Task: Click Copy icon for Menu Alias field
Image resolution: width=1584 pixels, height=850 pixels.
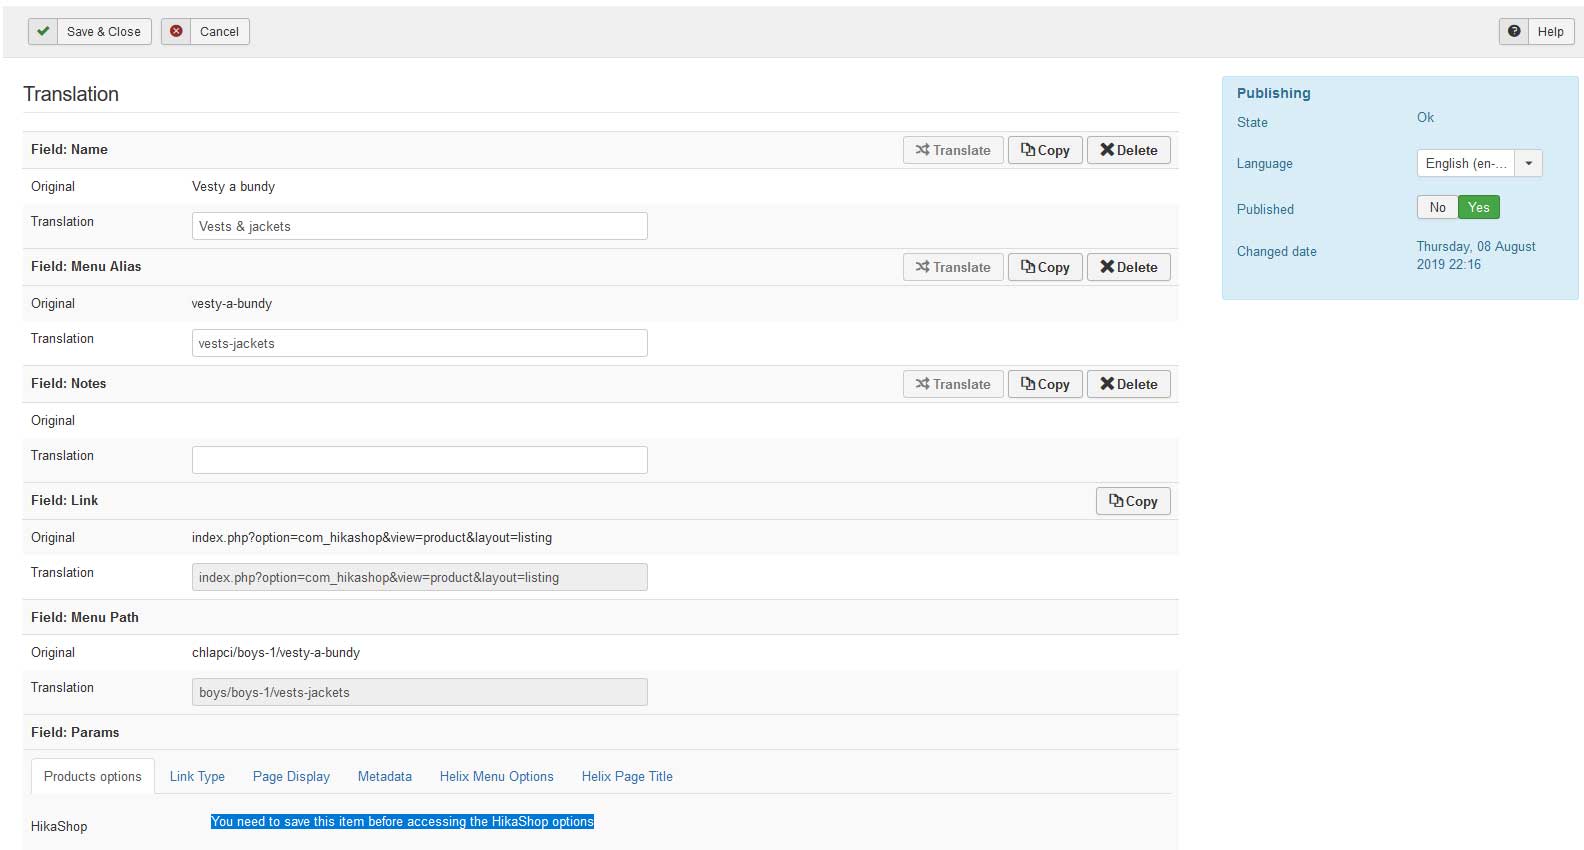Action: click(1028, 267)
